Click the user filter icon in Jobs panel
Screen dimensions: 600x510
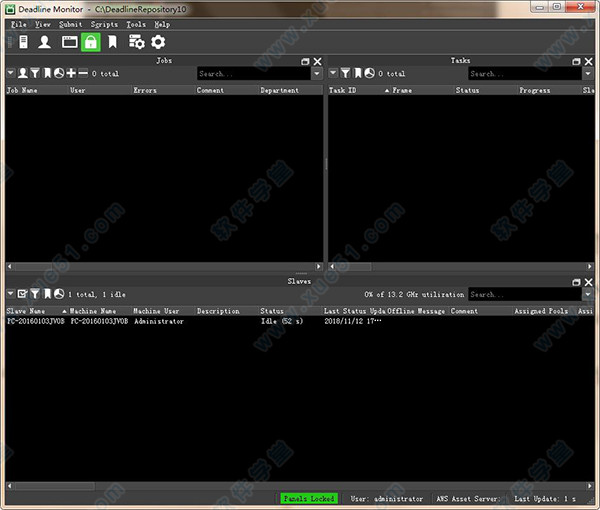point(23,73)
